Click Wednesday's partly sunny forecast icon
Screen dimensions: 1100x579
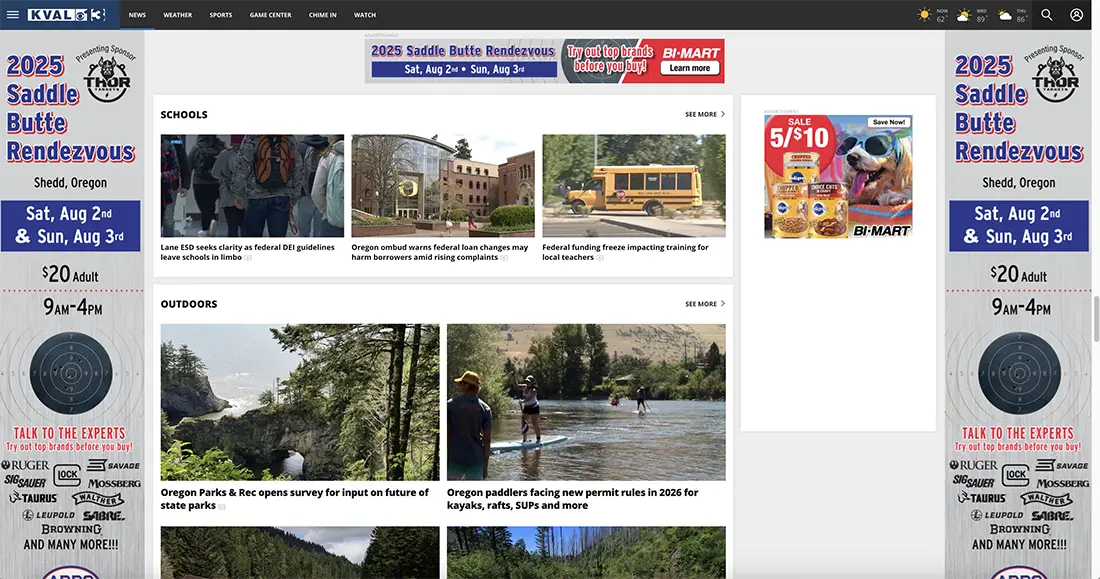[965, 15]
